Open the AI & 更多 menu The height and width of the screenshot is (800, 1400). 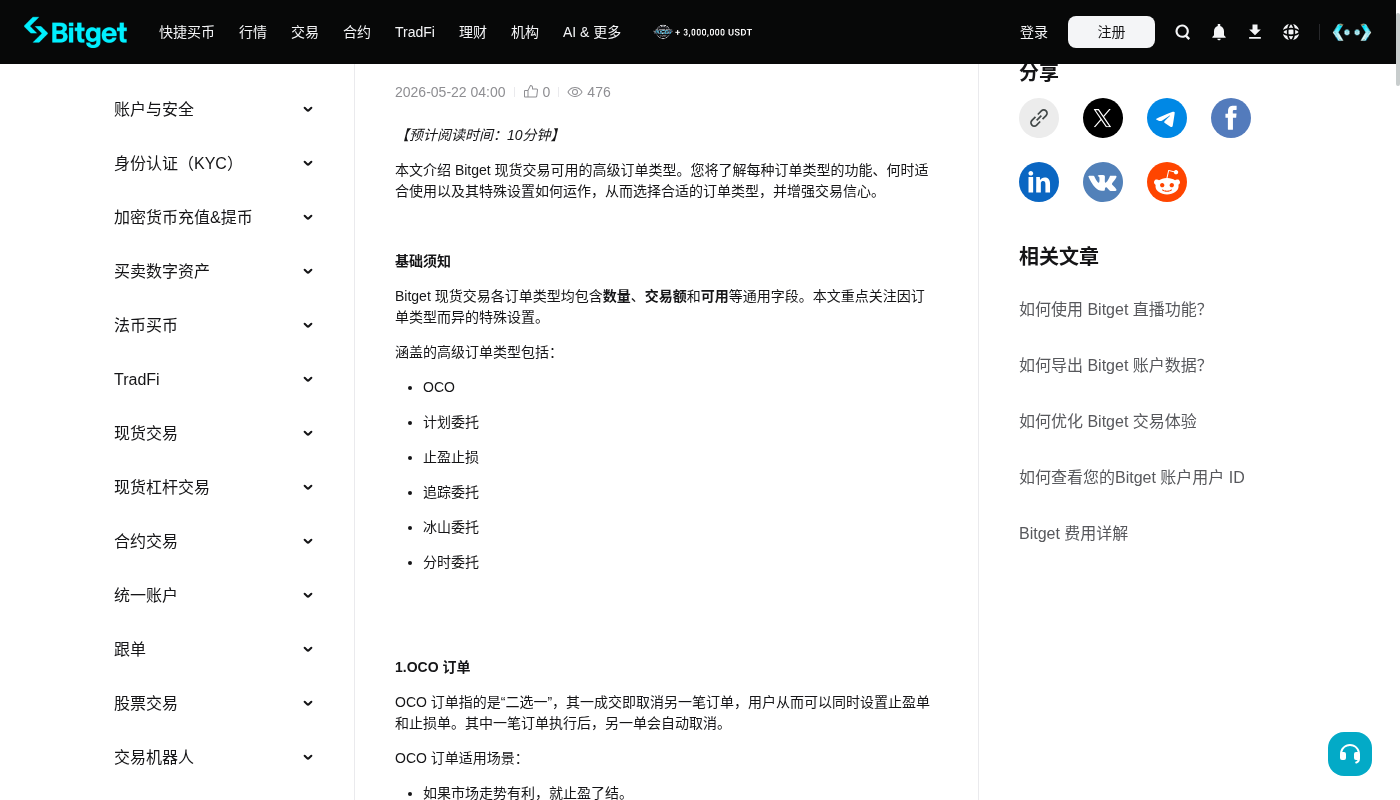coord(592,32)
